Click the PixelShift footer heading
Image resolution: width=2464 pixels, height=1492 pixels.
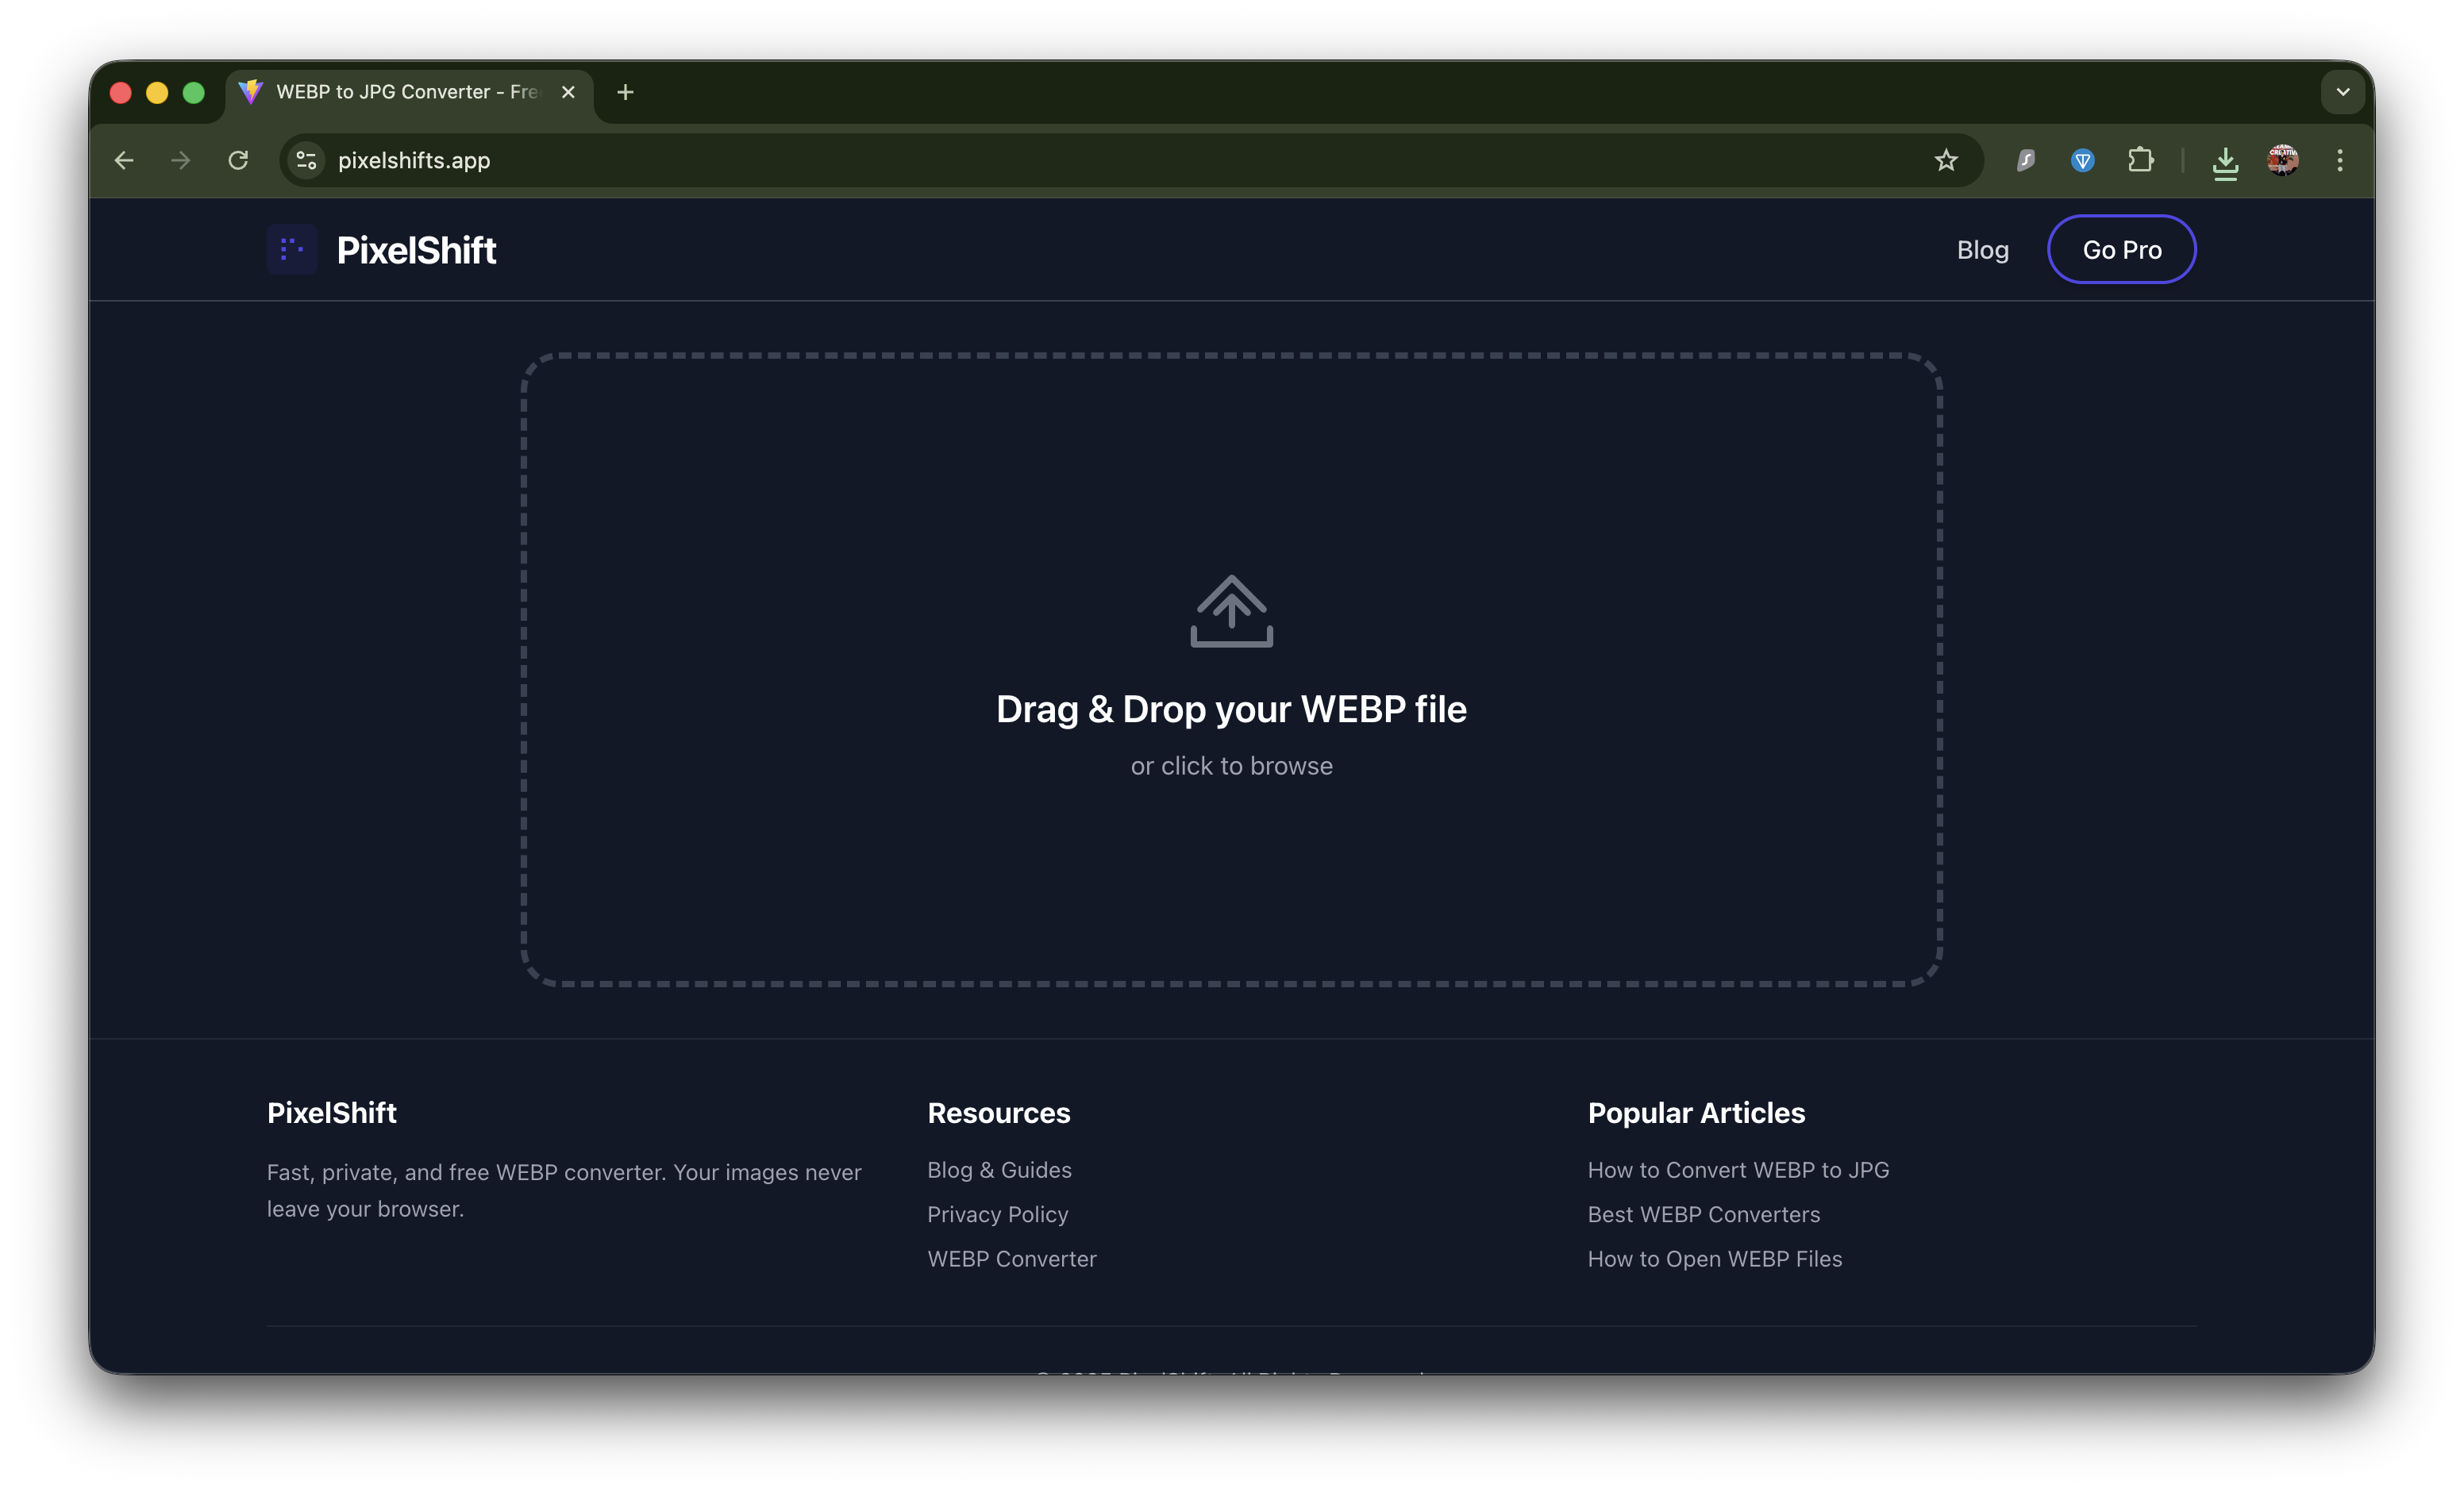click(x=331, y=1113)
